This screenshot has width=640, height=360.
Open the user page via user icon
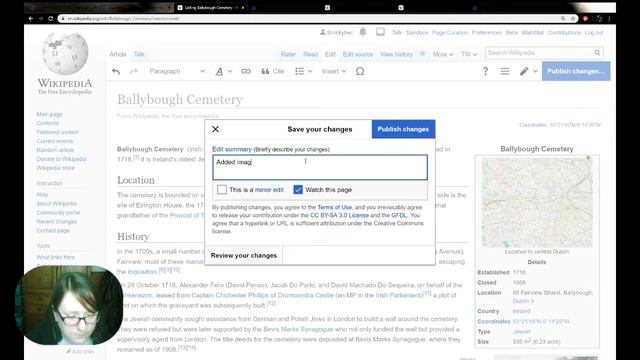point(323,32)
